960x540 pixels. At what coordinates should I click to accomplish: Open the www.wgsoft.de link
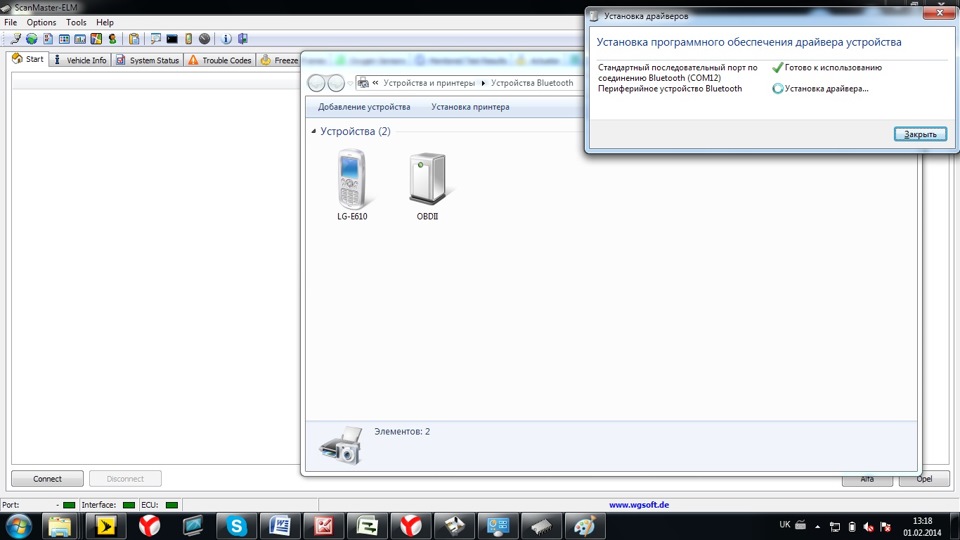pyautogui.click(x=639, y=505)
